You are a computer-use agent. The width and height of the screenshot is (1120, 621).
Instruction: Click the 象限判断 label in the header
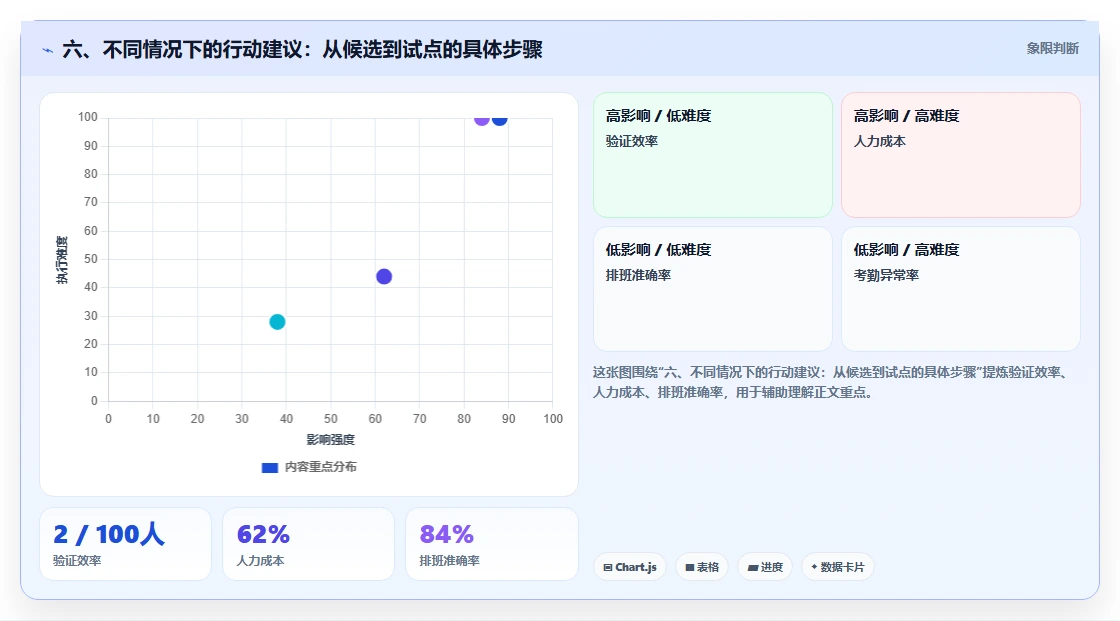1052,49
